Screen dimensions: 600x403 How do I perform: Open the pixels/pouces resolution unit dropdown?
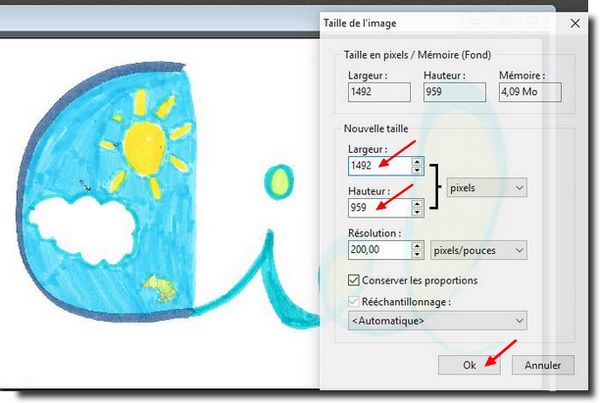[x=478, y=250]
